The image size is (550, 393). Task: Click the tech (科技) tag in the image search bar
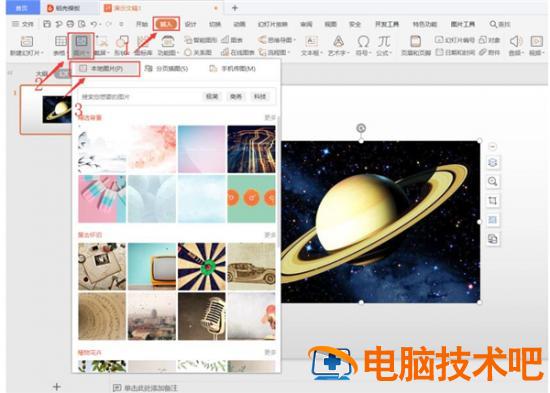click(260, 96)
